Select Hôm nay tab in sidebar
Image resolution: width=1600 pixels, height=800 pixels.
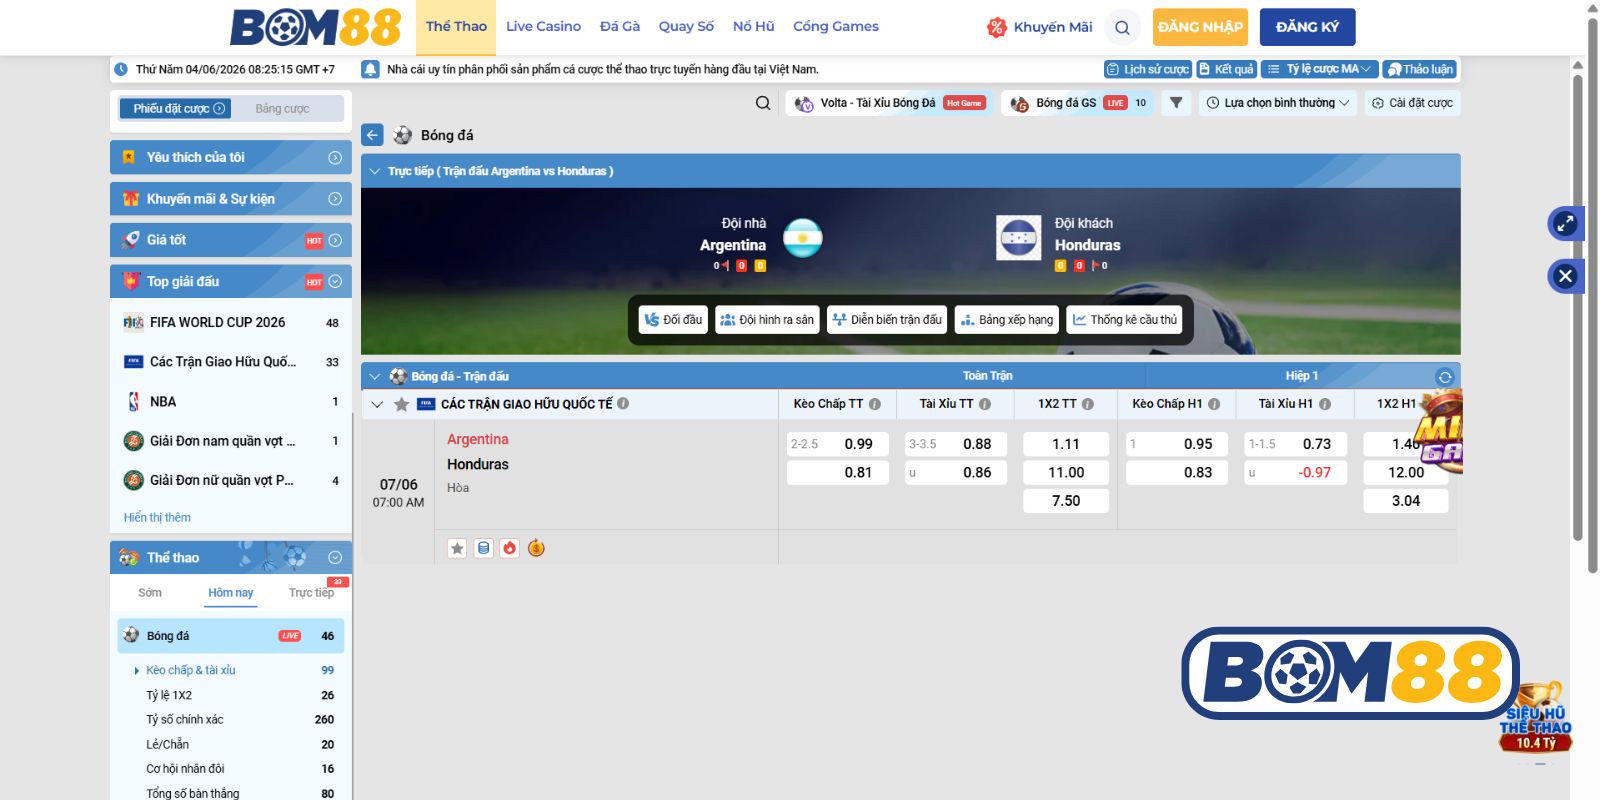(x=231, y=593)
